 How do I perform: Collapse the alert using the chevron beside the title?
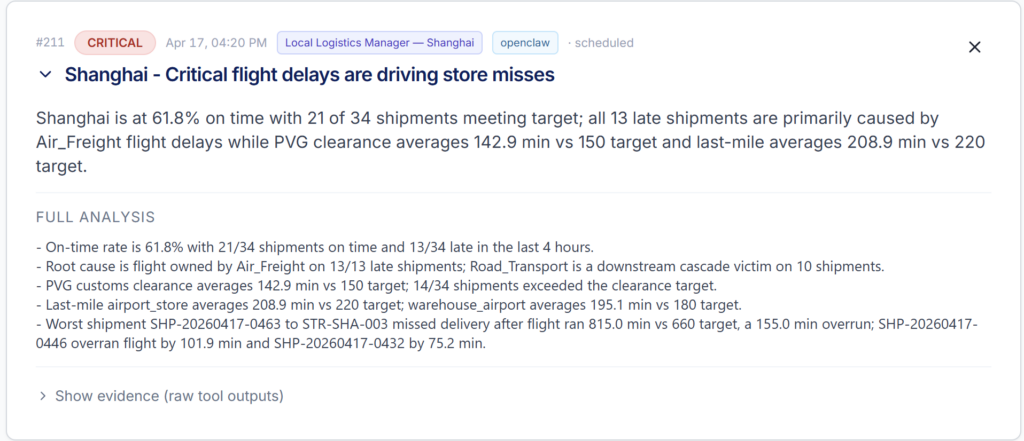tap(45, 75)
